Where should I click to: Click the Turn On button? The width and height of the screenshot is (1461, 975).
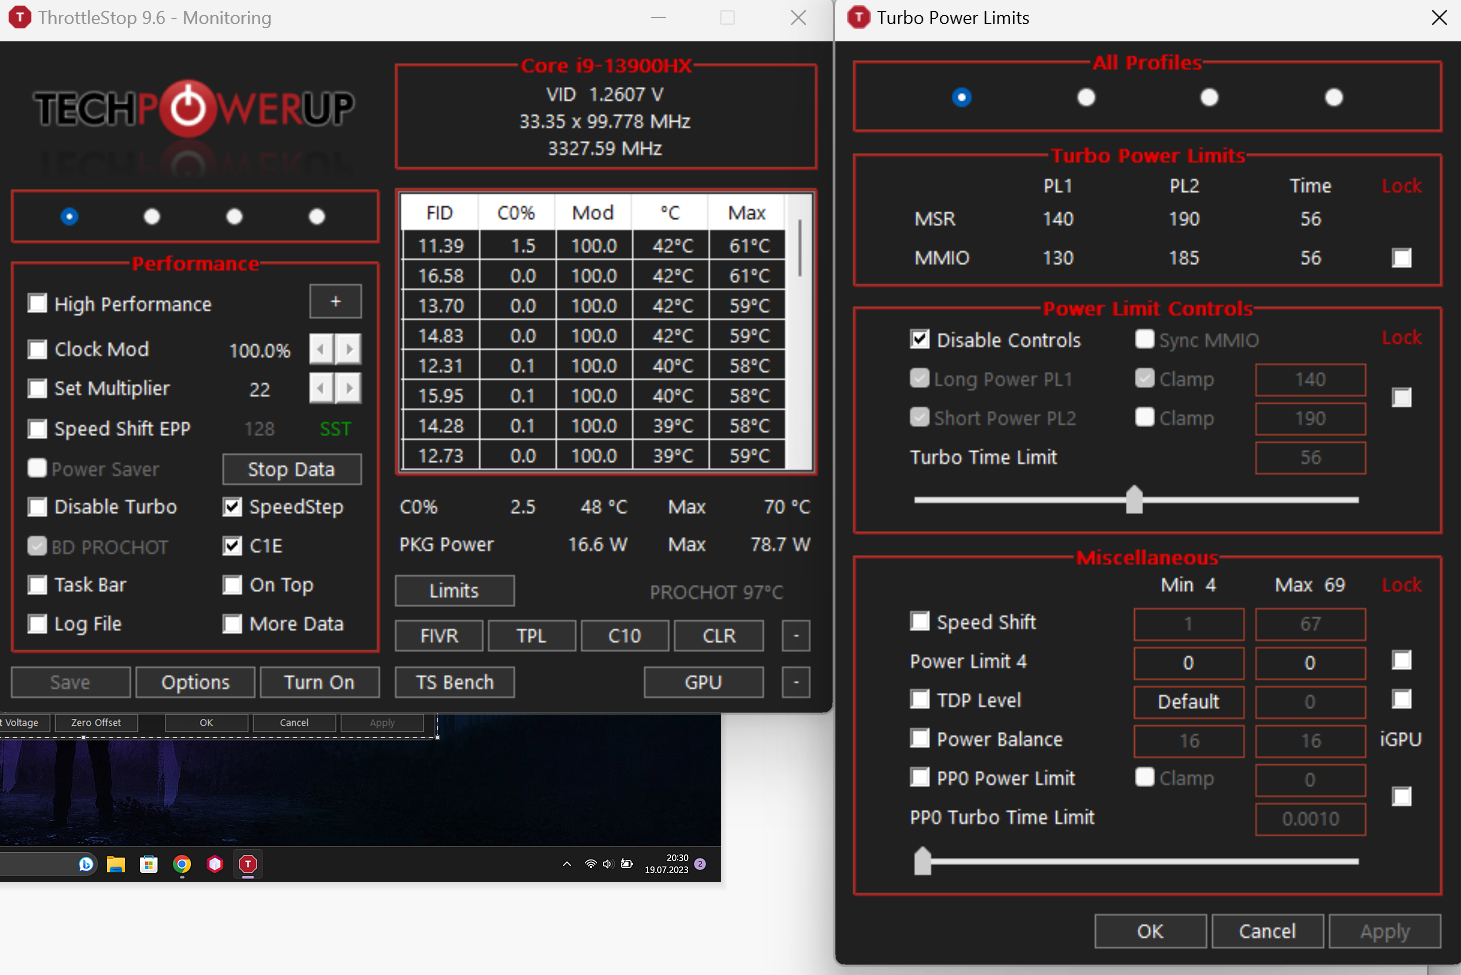coord(319,682)
